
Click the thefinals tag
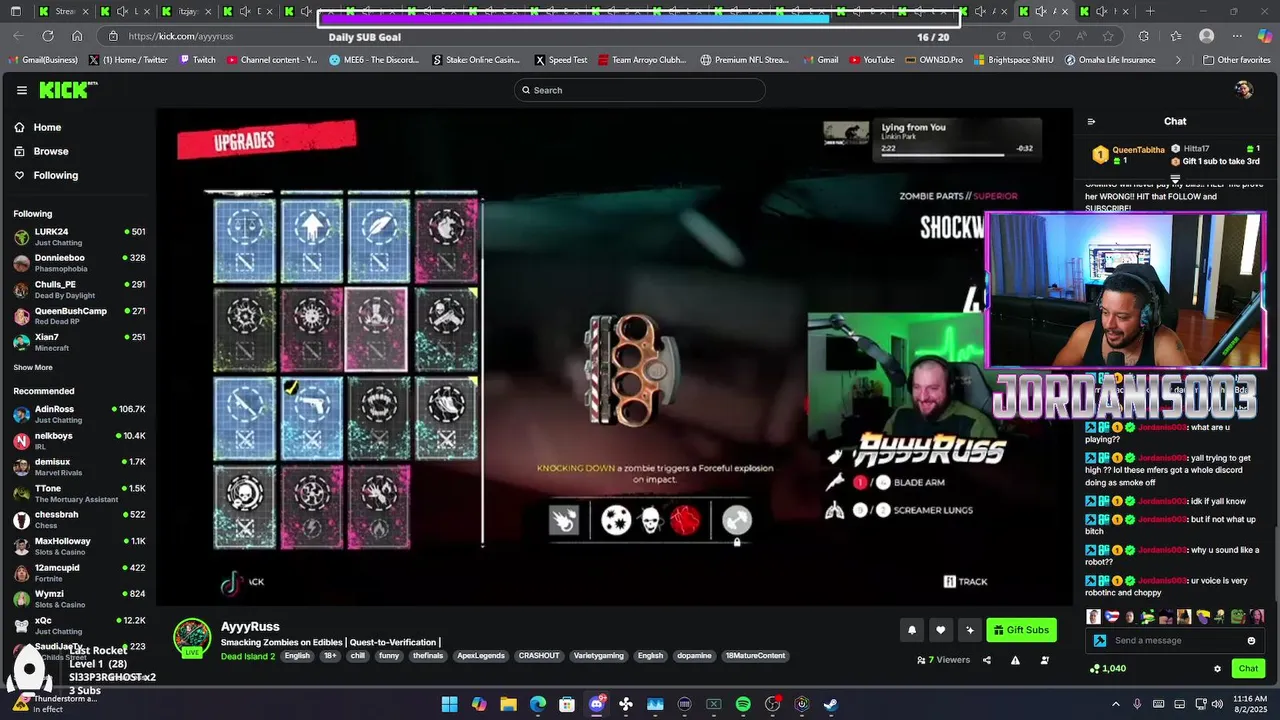click(x=428, y=656)
